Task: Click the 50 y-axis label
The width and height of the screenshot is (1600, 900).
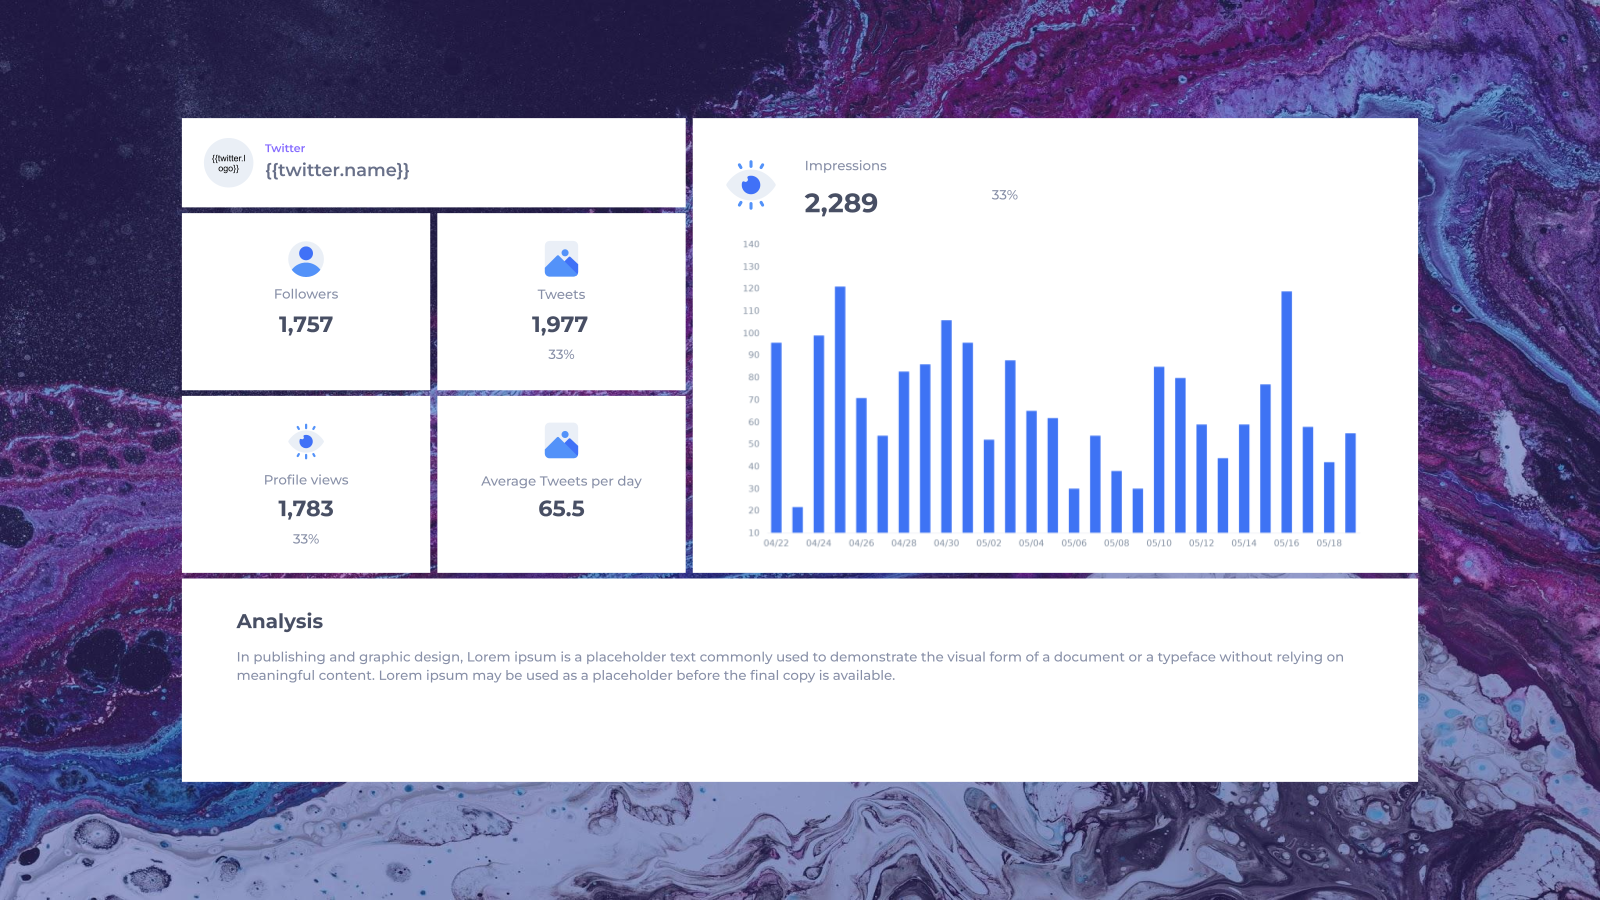Action: 754,444
